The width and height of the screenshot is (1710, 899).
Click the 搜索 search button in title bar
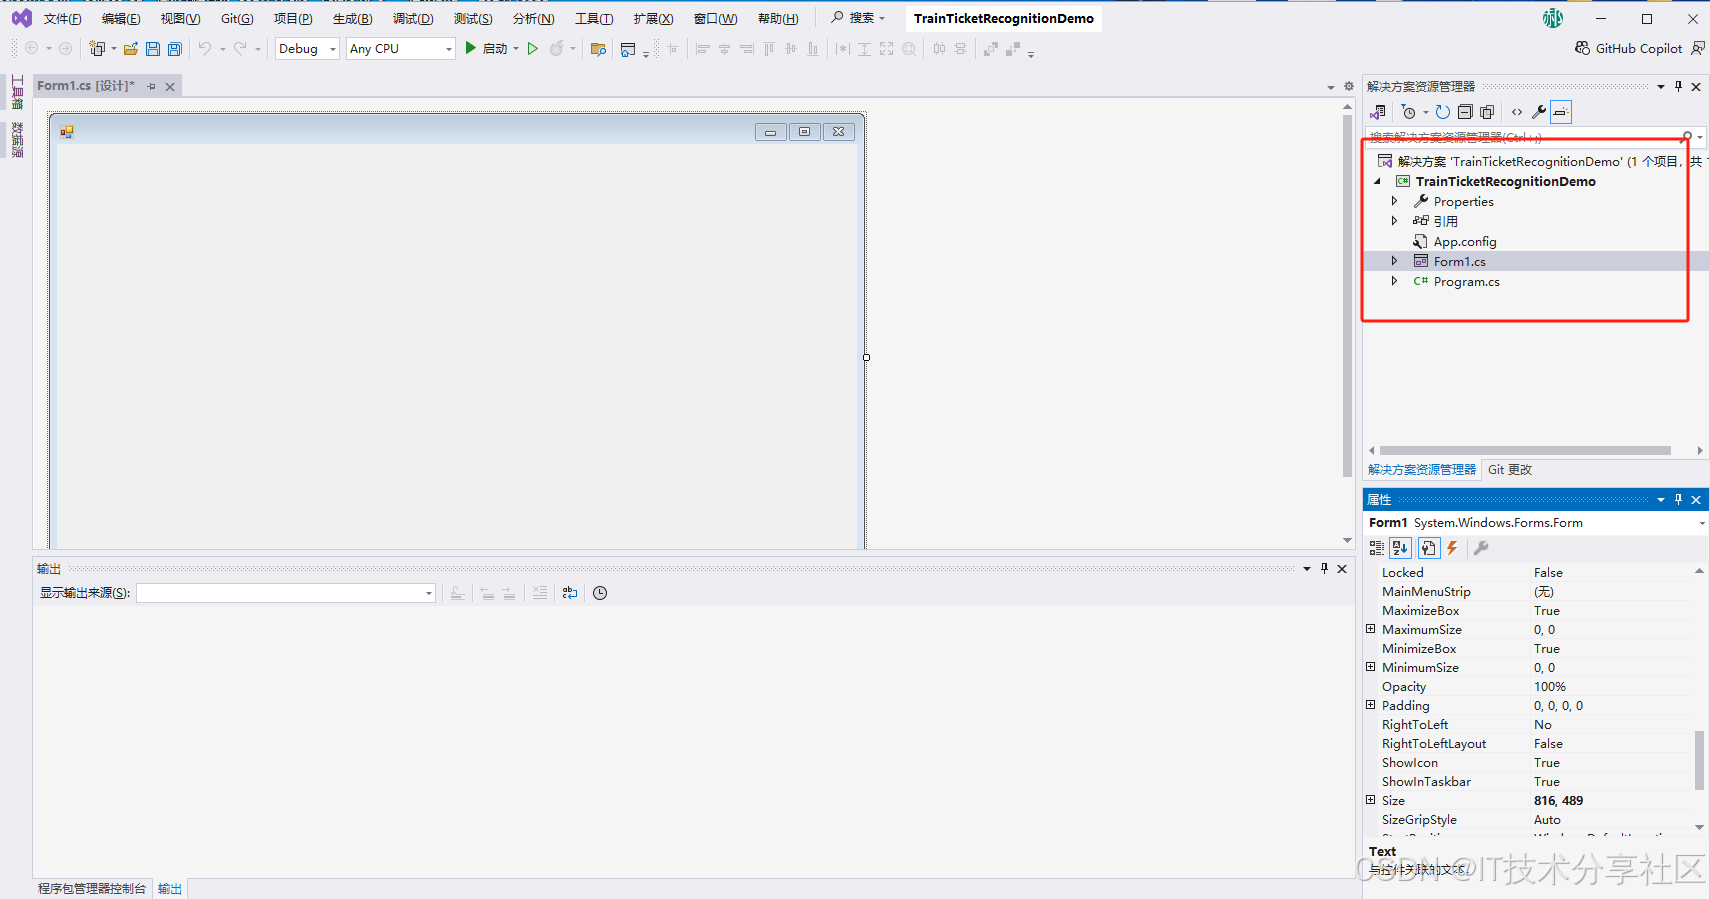tap(858, 18)
